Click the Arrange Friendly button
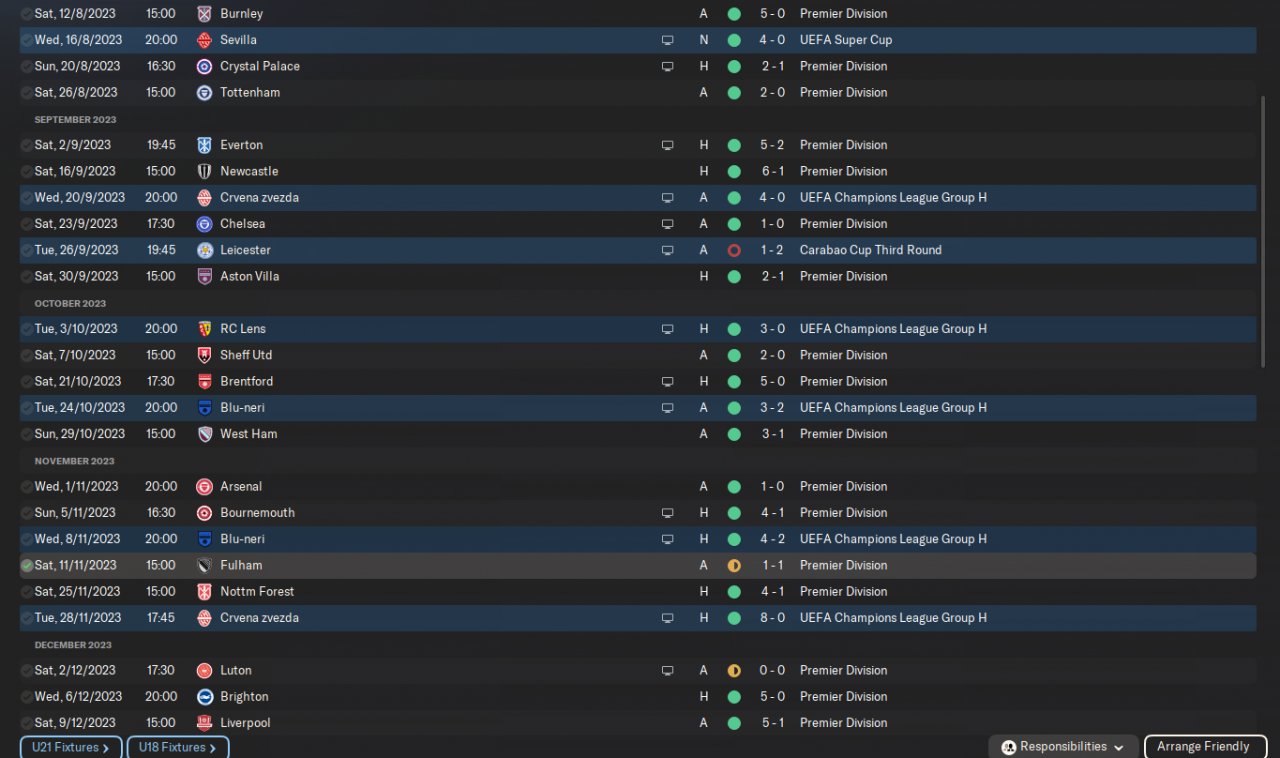 pos(1205,747)
